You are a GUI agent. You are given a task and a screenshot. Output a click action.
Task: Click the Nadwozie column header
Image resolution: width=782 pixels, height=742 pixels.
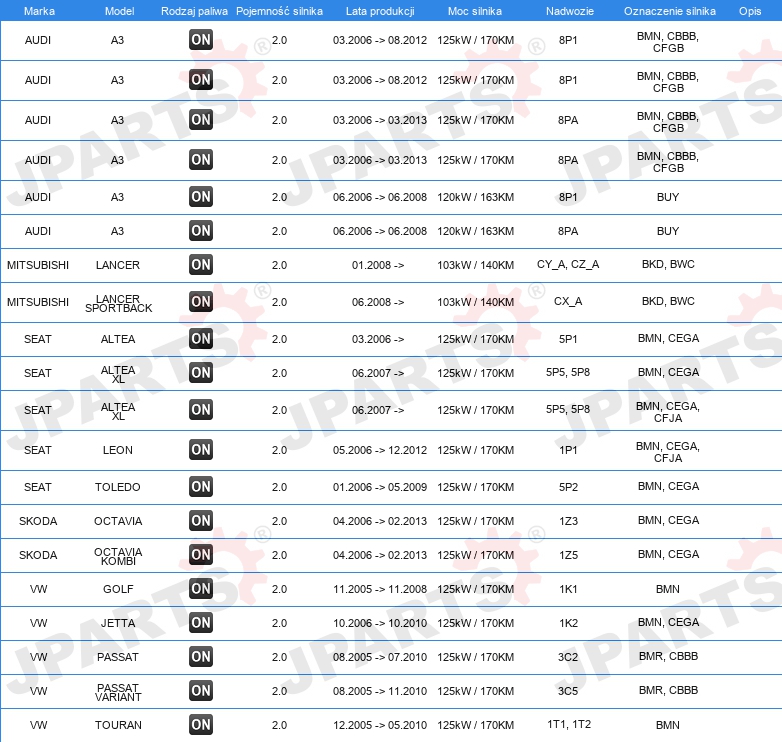[x=570, y=11]
